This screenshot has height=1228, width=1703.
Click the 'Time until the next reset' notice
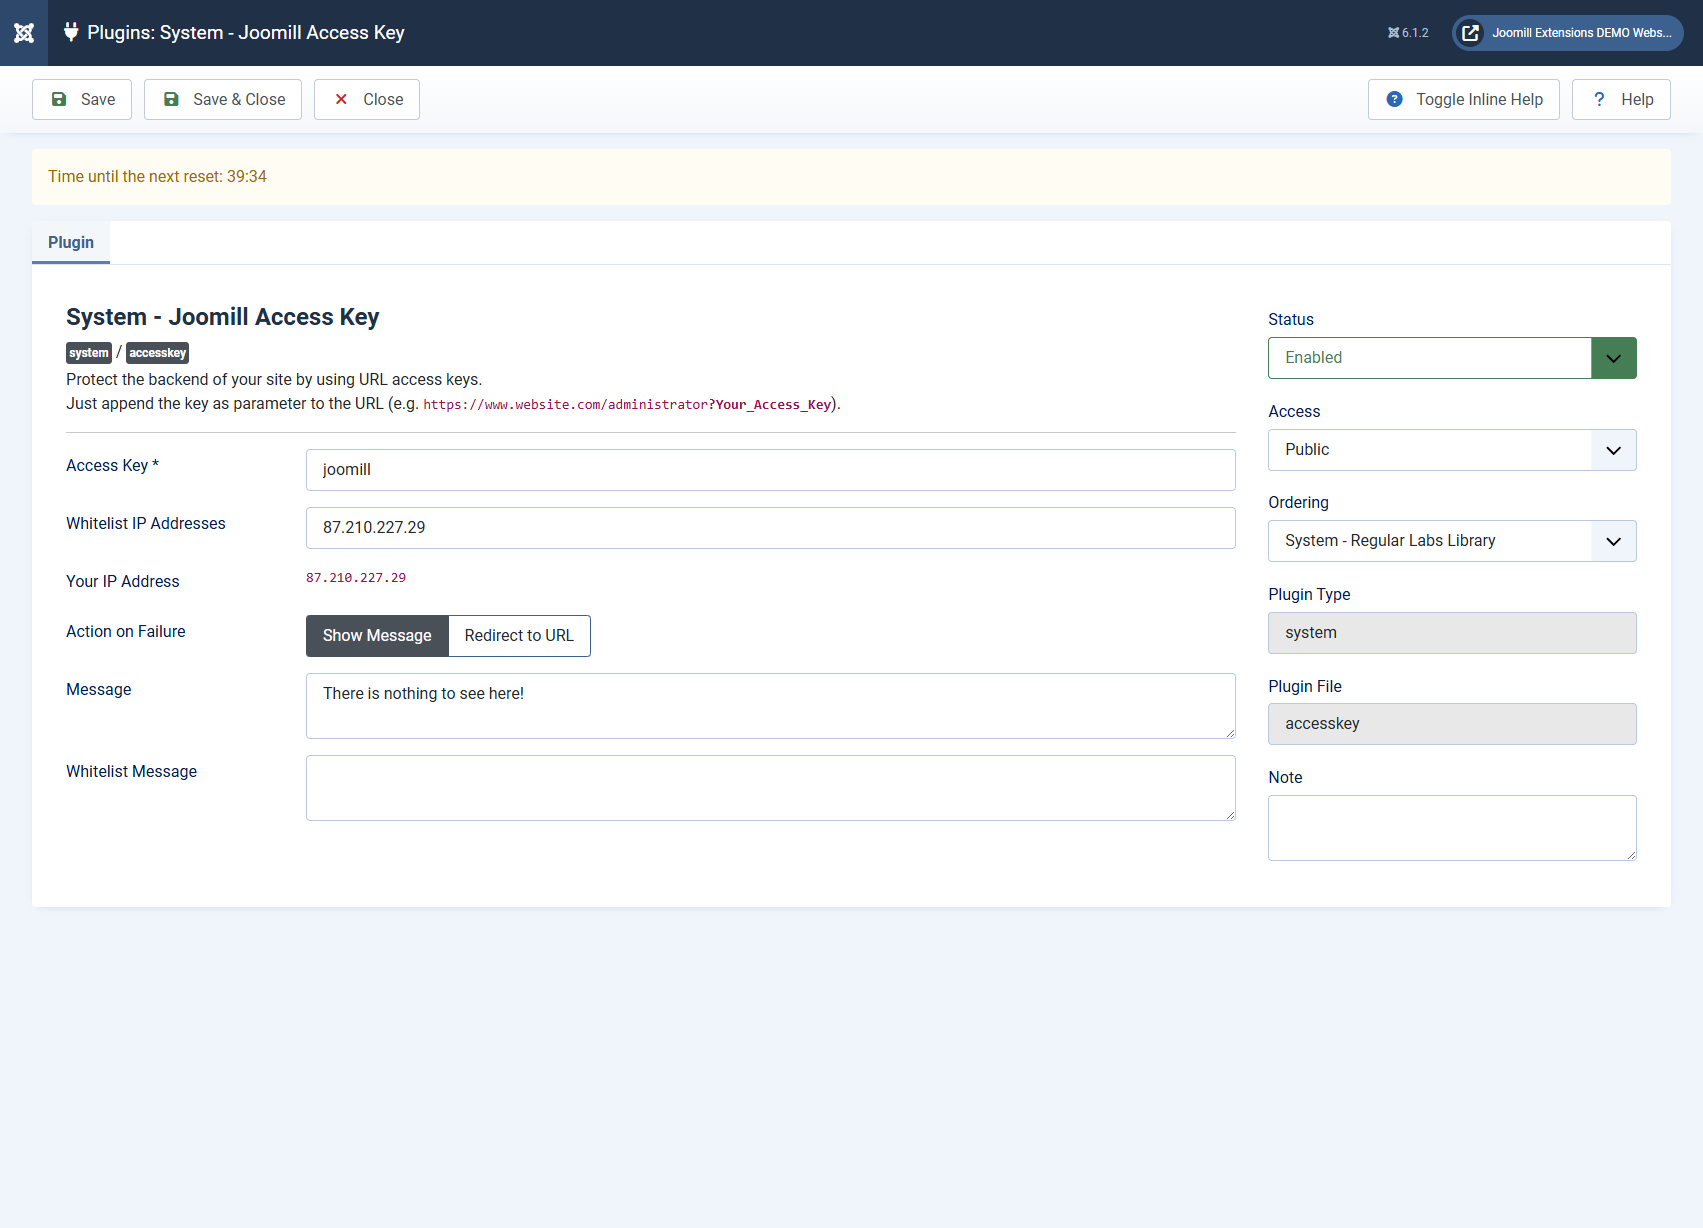click(x=851, y=177)
